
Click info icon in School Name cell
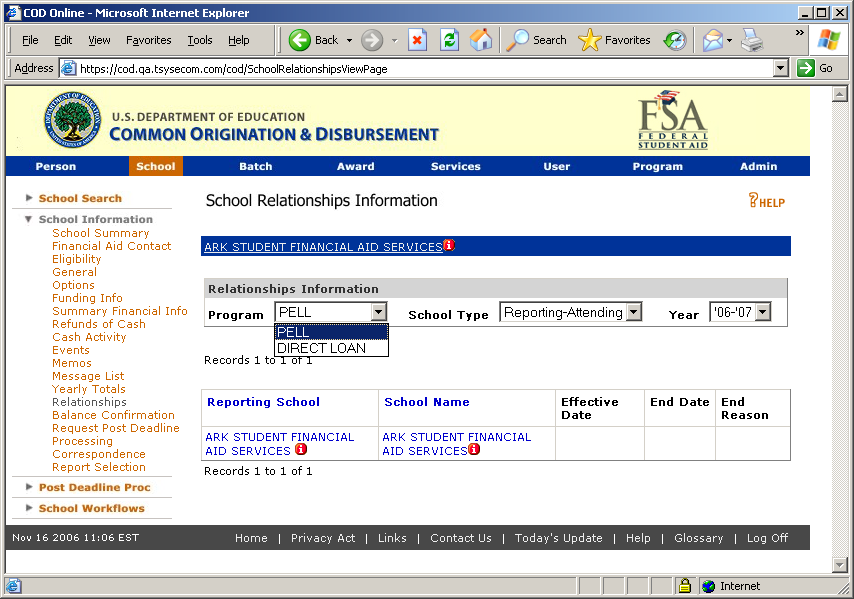(x=474, y=449)
